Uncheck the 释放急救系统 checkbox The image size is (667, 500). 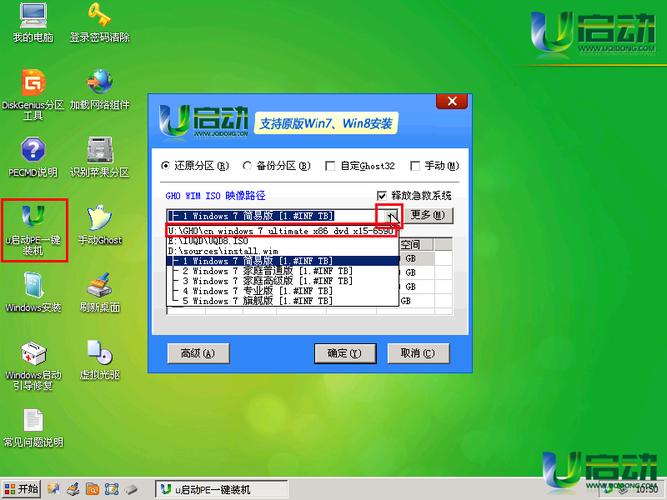[382, 195]
